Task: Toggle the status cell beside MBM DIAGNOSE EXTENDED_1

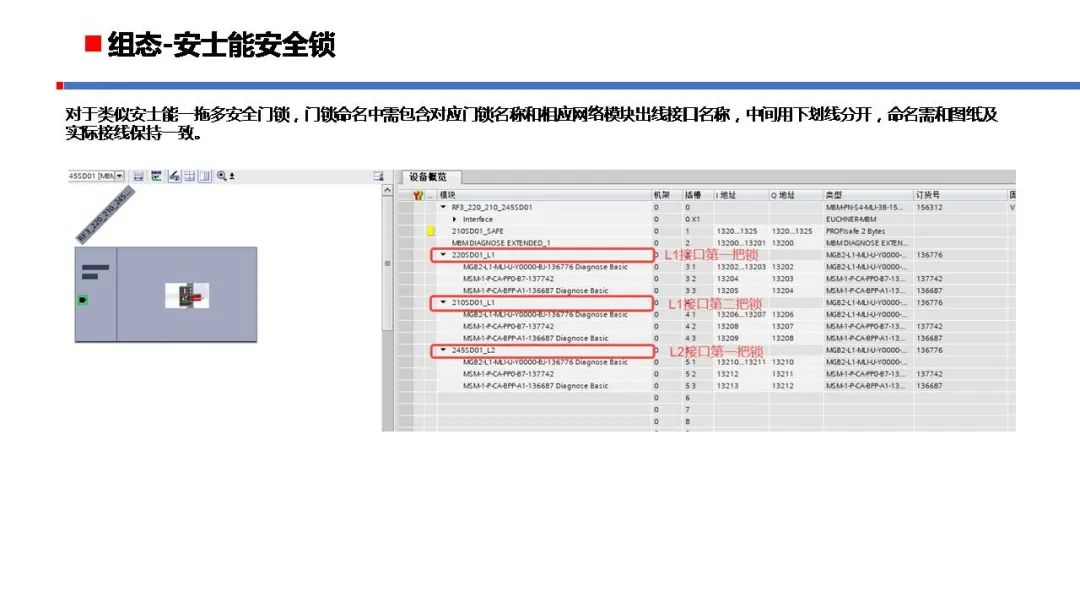Action: pyautogui.click(x=429, y=242)
